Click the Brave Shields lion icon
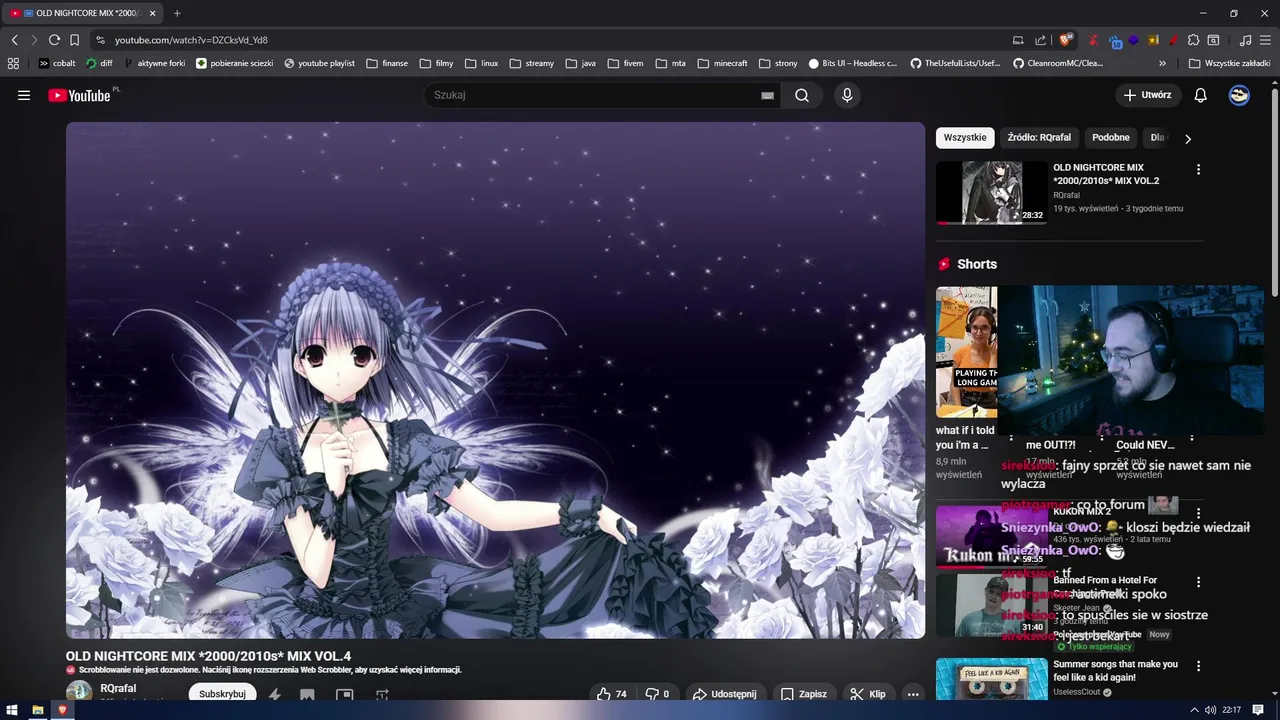Screen dimensions: 1280x720 (x=1066, y=40)
